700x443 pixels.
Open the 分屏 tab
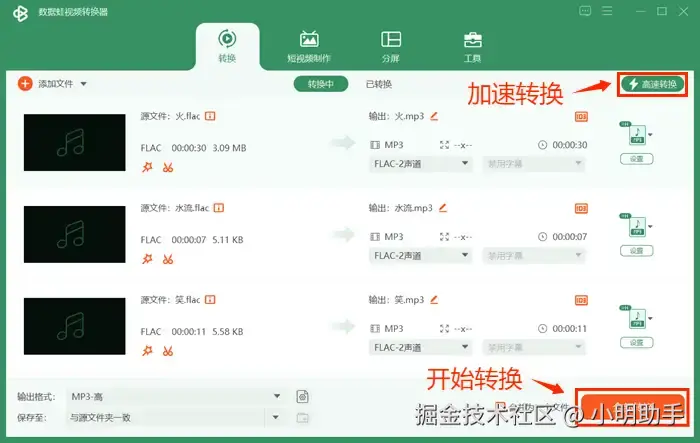(x=391, y=46)
